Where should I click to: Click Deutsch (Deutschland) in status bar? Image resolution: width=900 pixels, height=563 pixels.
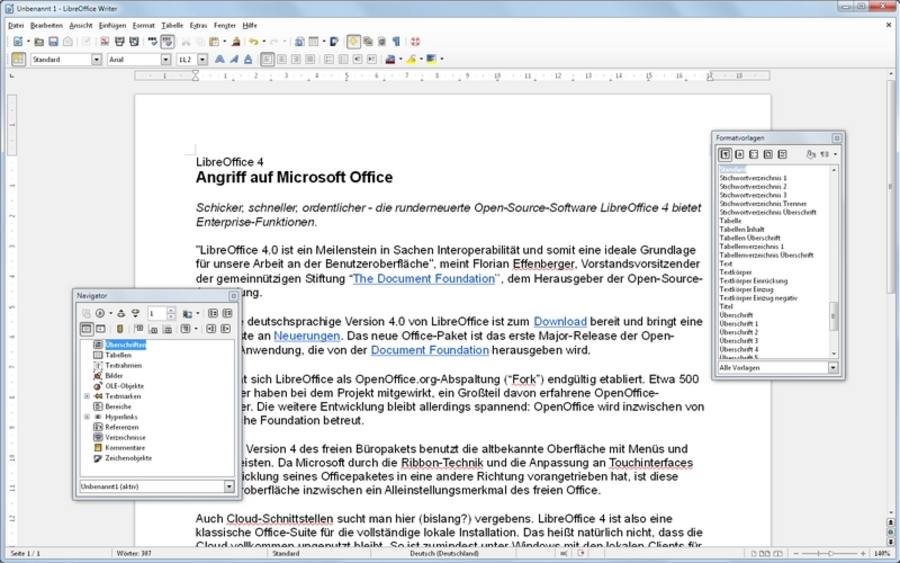[444, 553]
